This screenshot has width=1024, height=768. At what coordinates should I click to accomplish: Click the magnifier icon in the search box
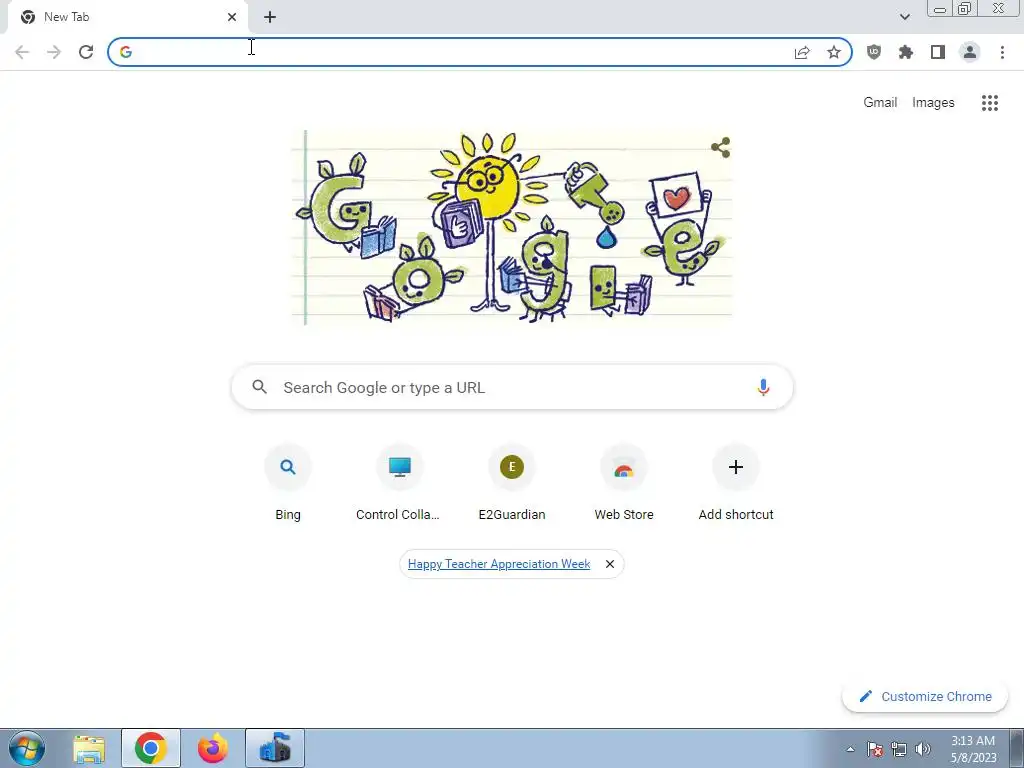(259, 387)
